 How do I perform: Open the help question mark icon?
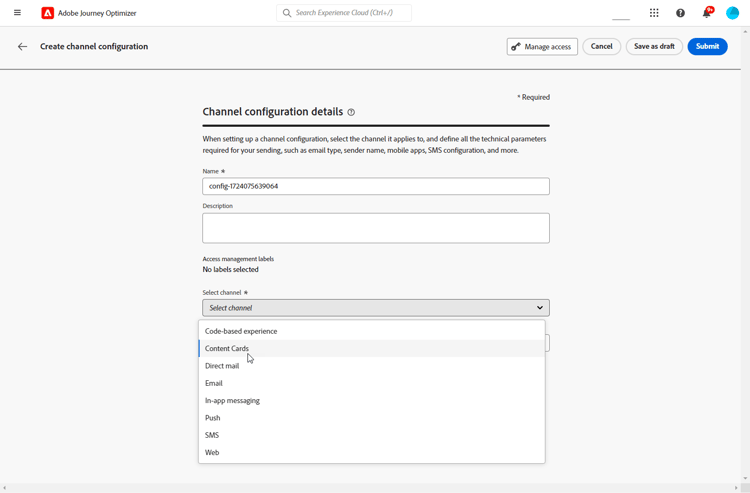pyautogui.click(x=680, y=13)
